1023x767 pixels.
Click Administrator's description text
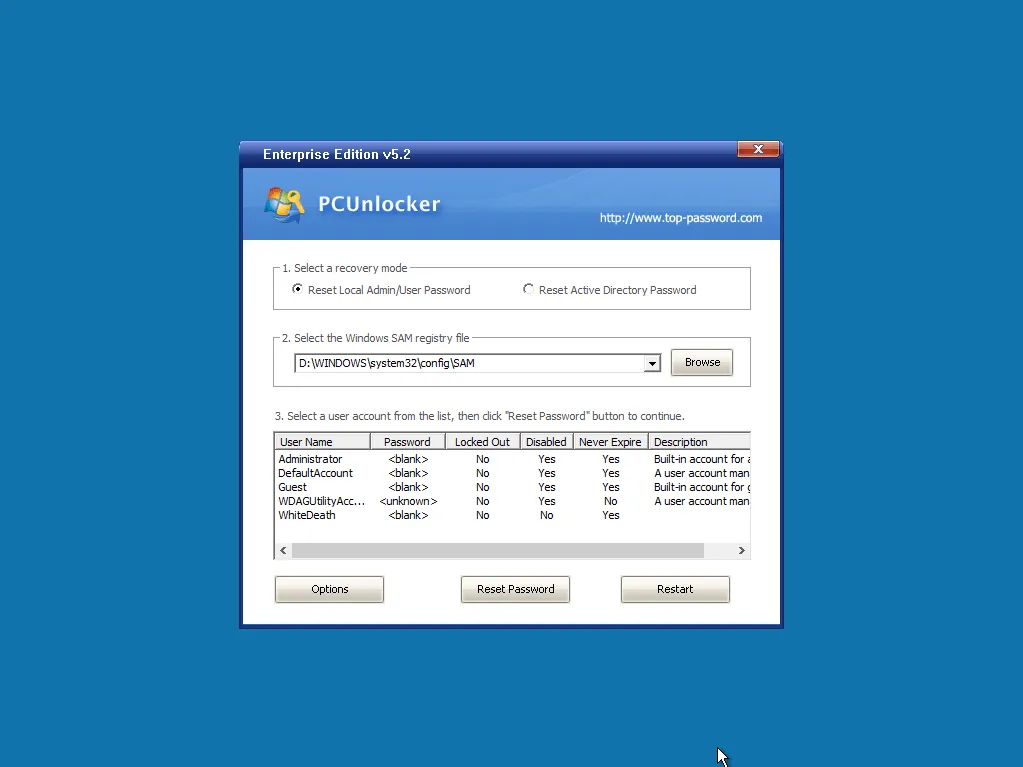click(x=702, y=459)
